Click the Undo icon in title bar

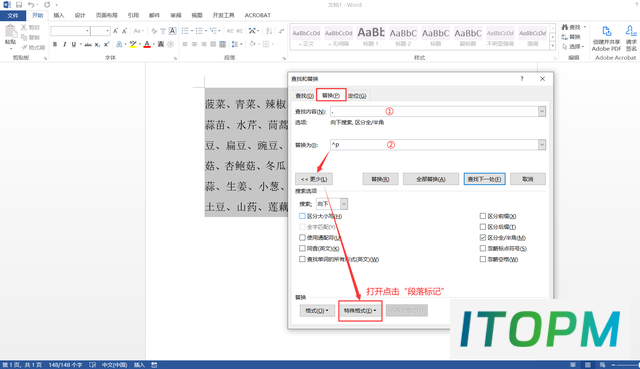(31, 5)
